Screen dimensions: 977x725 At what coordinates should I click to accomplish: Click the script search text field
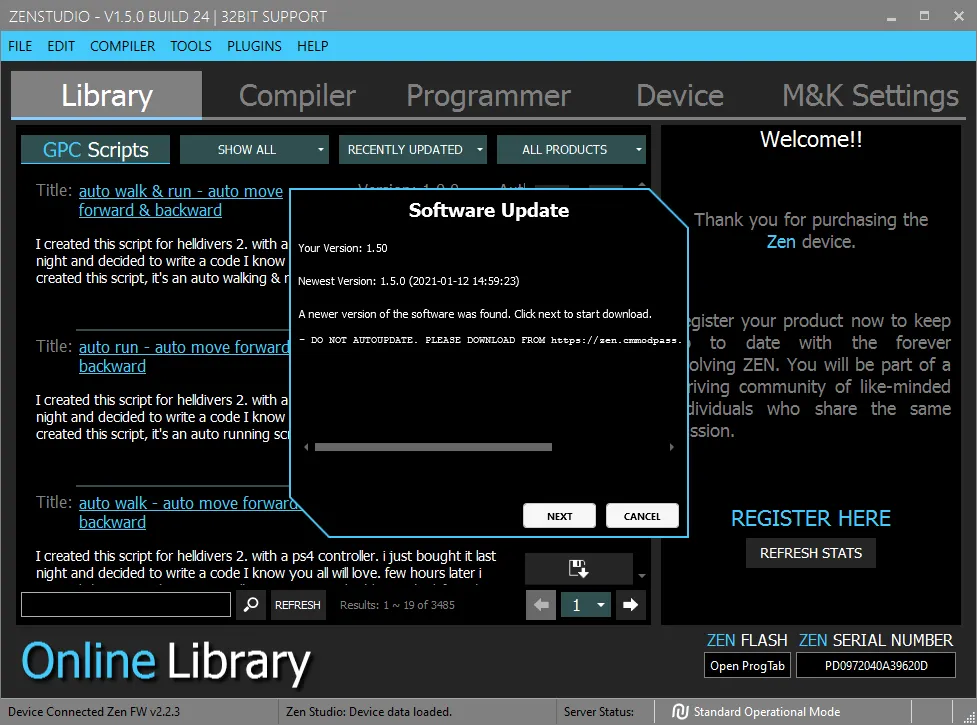[126, 605]
